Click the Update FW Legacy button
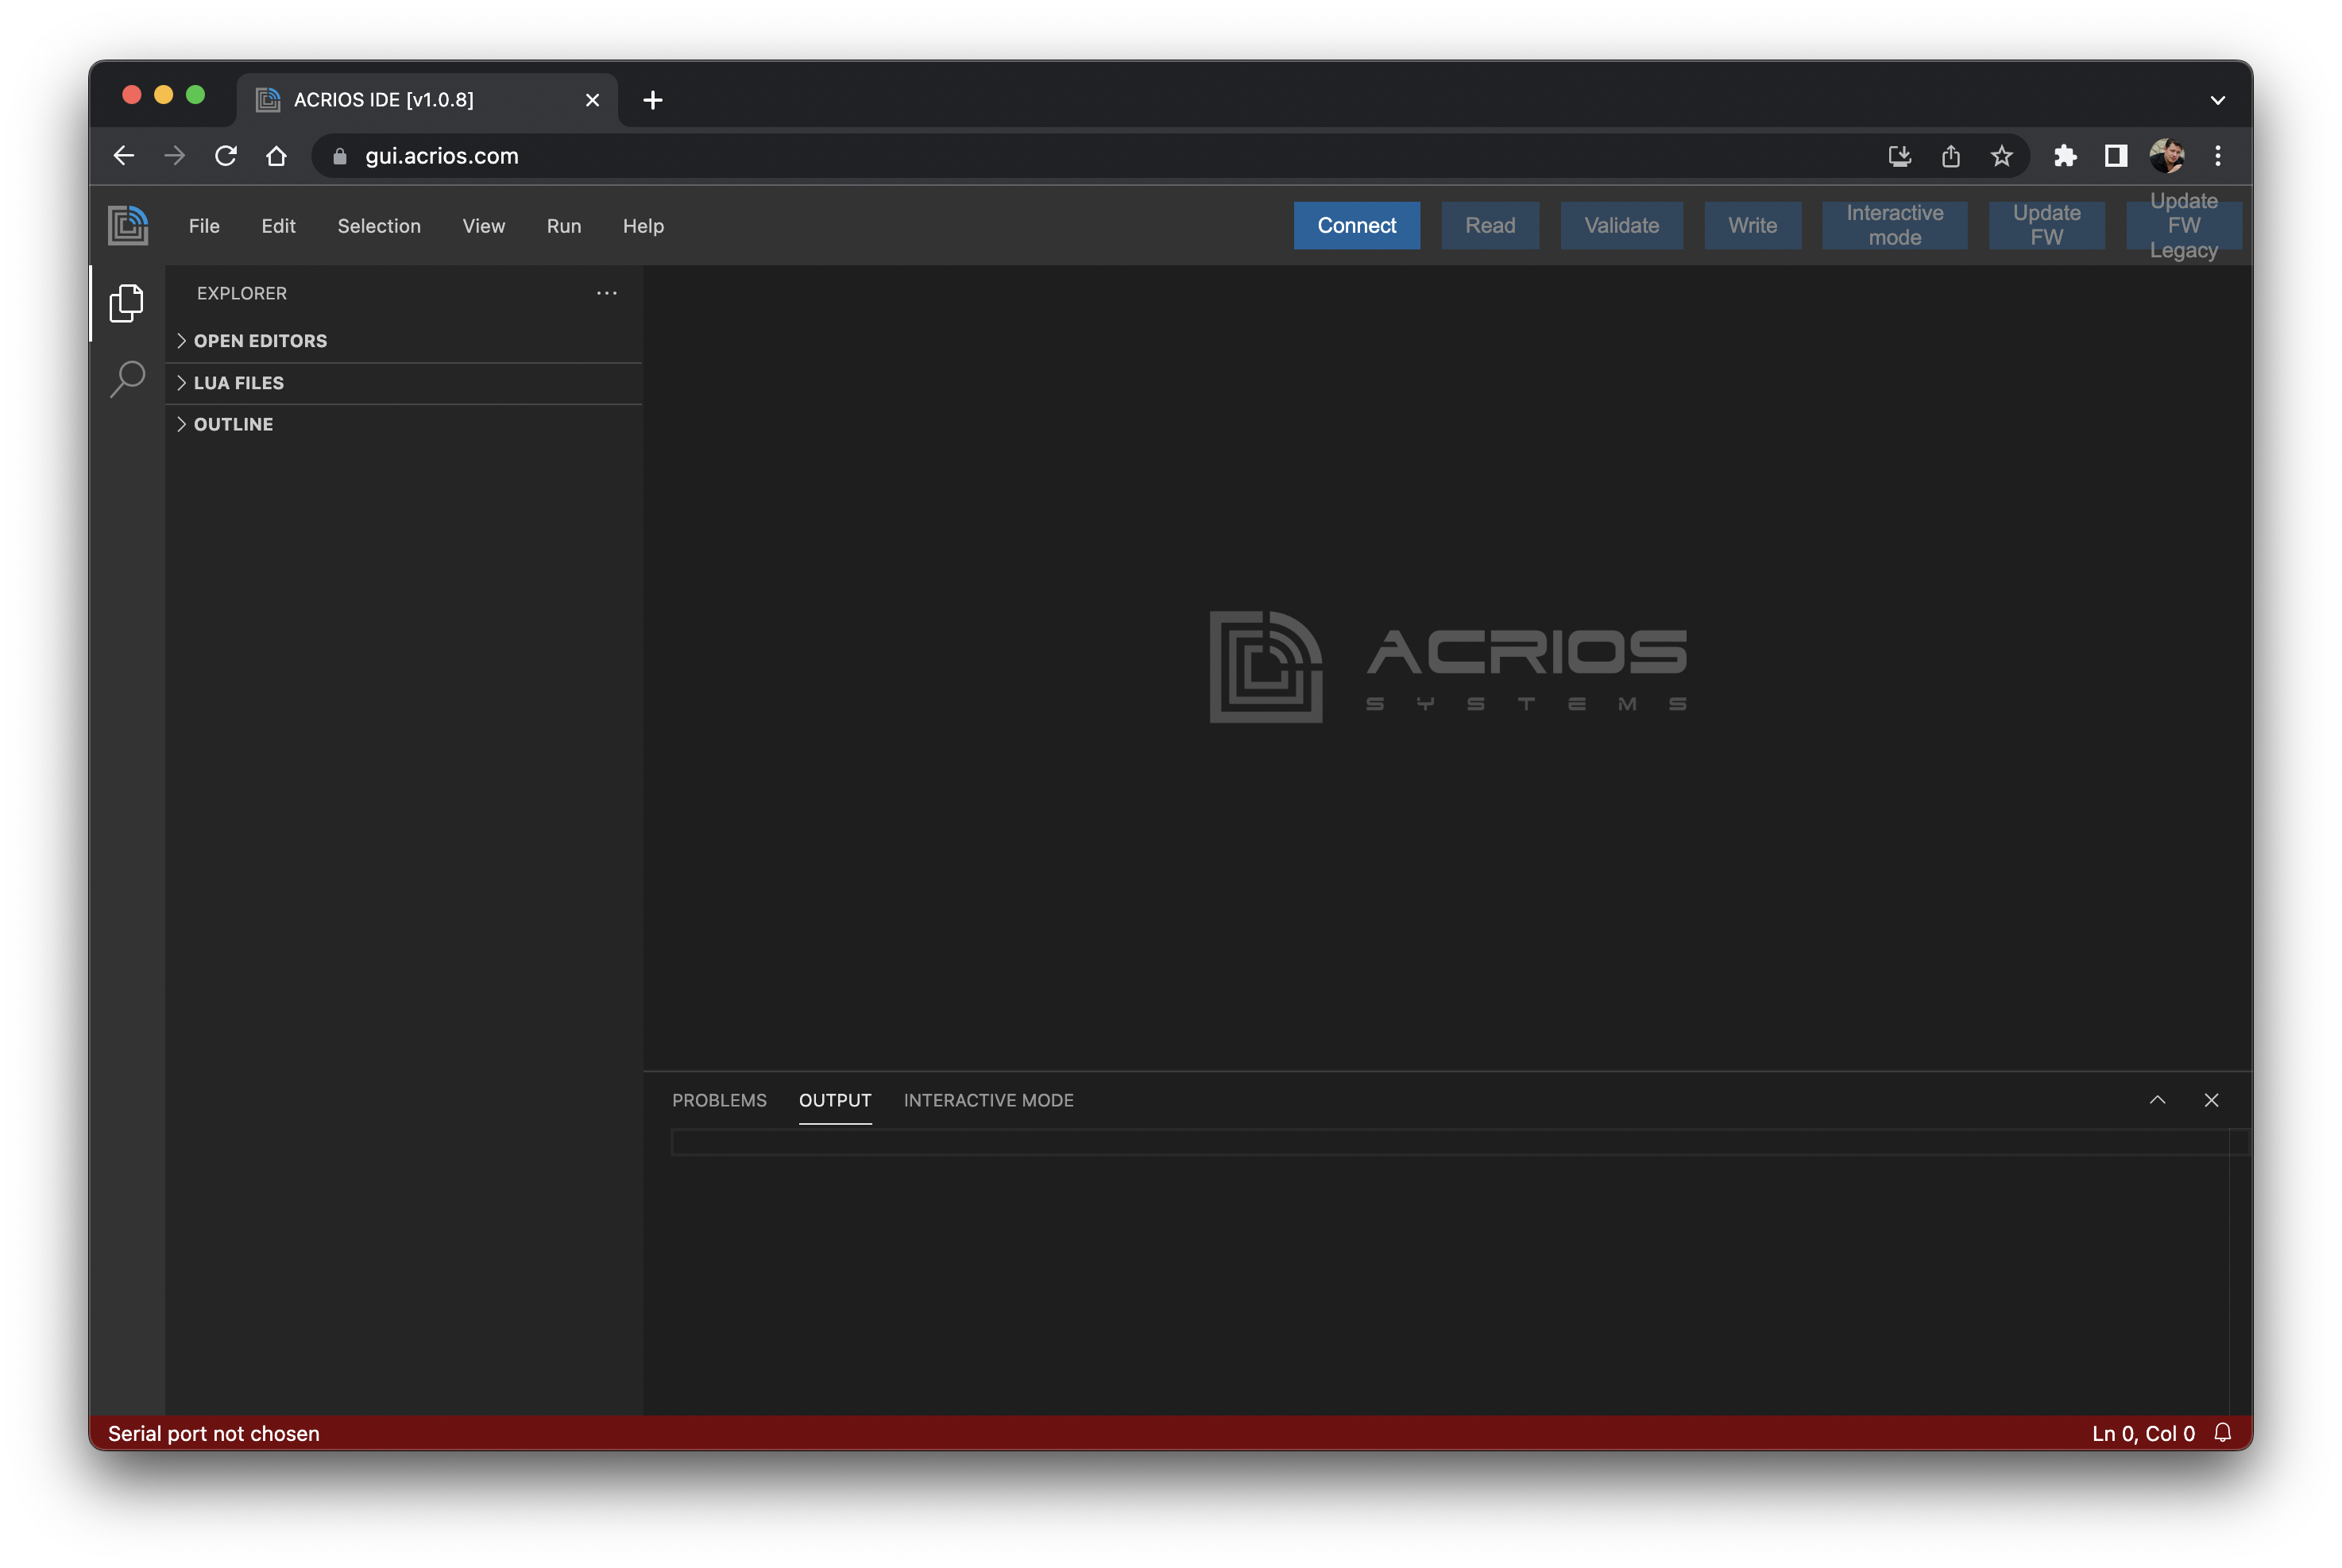This screenshot has height=1568, width=2342. click(x=2183, y=226)
